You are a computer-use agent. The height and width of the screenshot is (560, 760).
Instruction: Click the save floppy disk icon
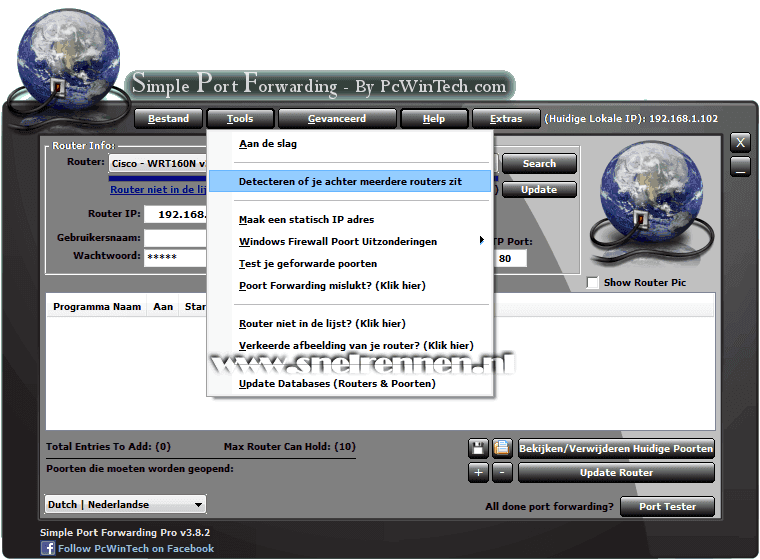point(478,448)
